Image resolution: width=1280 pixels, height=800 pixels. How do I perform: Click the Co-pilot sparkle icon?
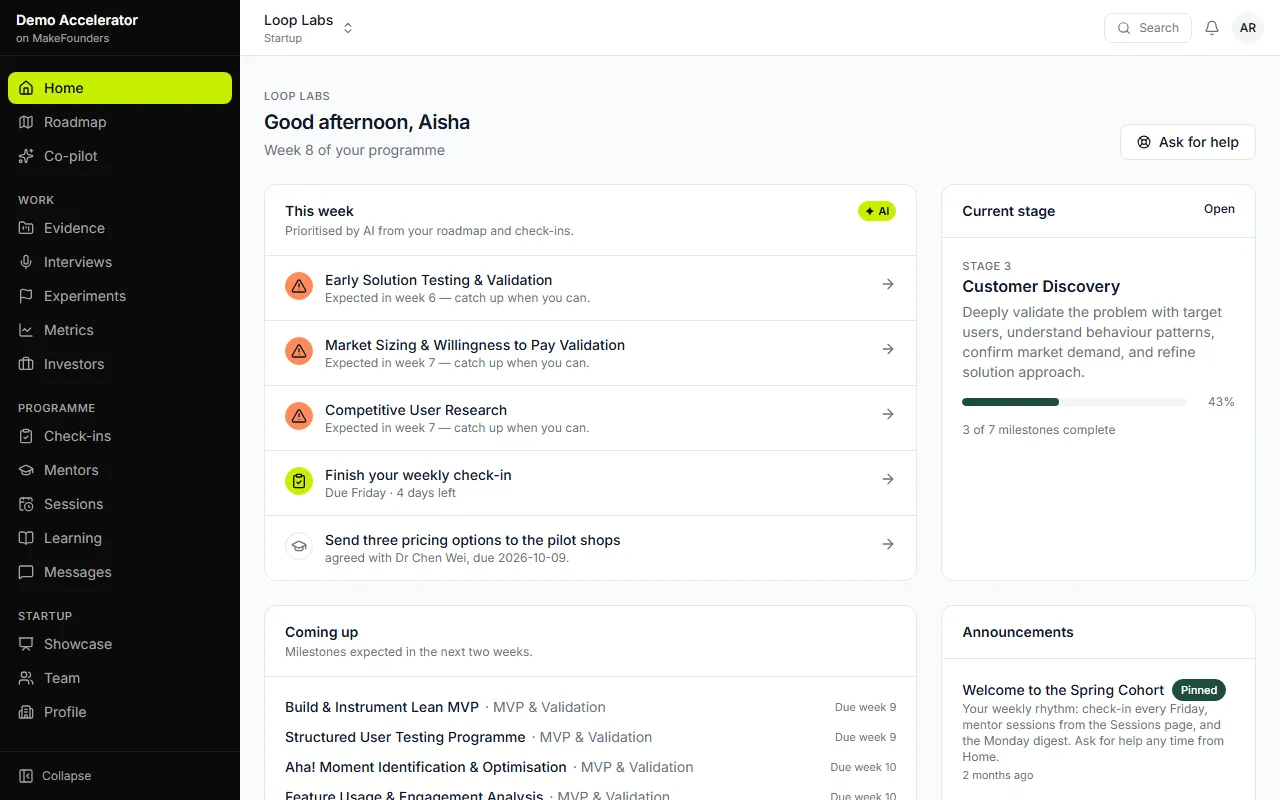coord(26,156)
